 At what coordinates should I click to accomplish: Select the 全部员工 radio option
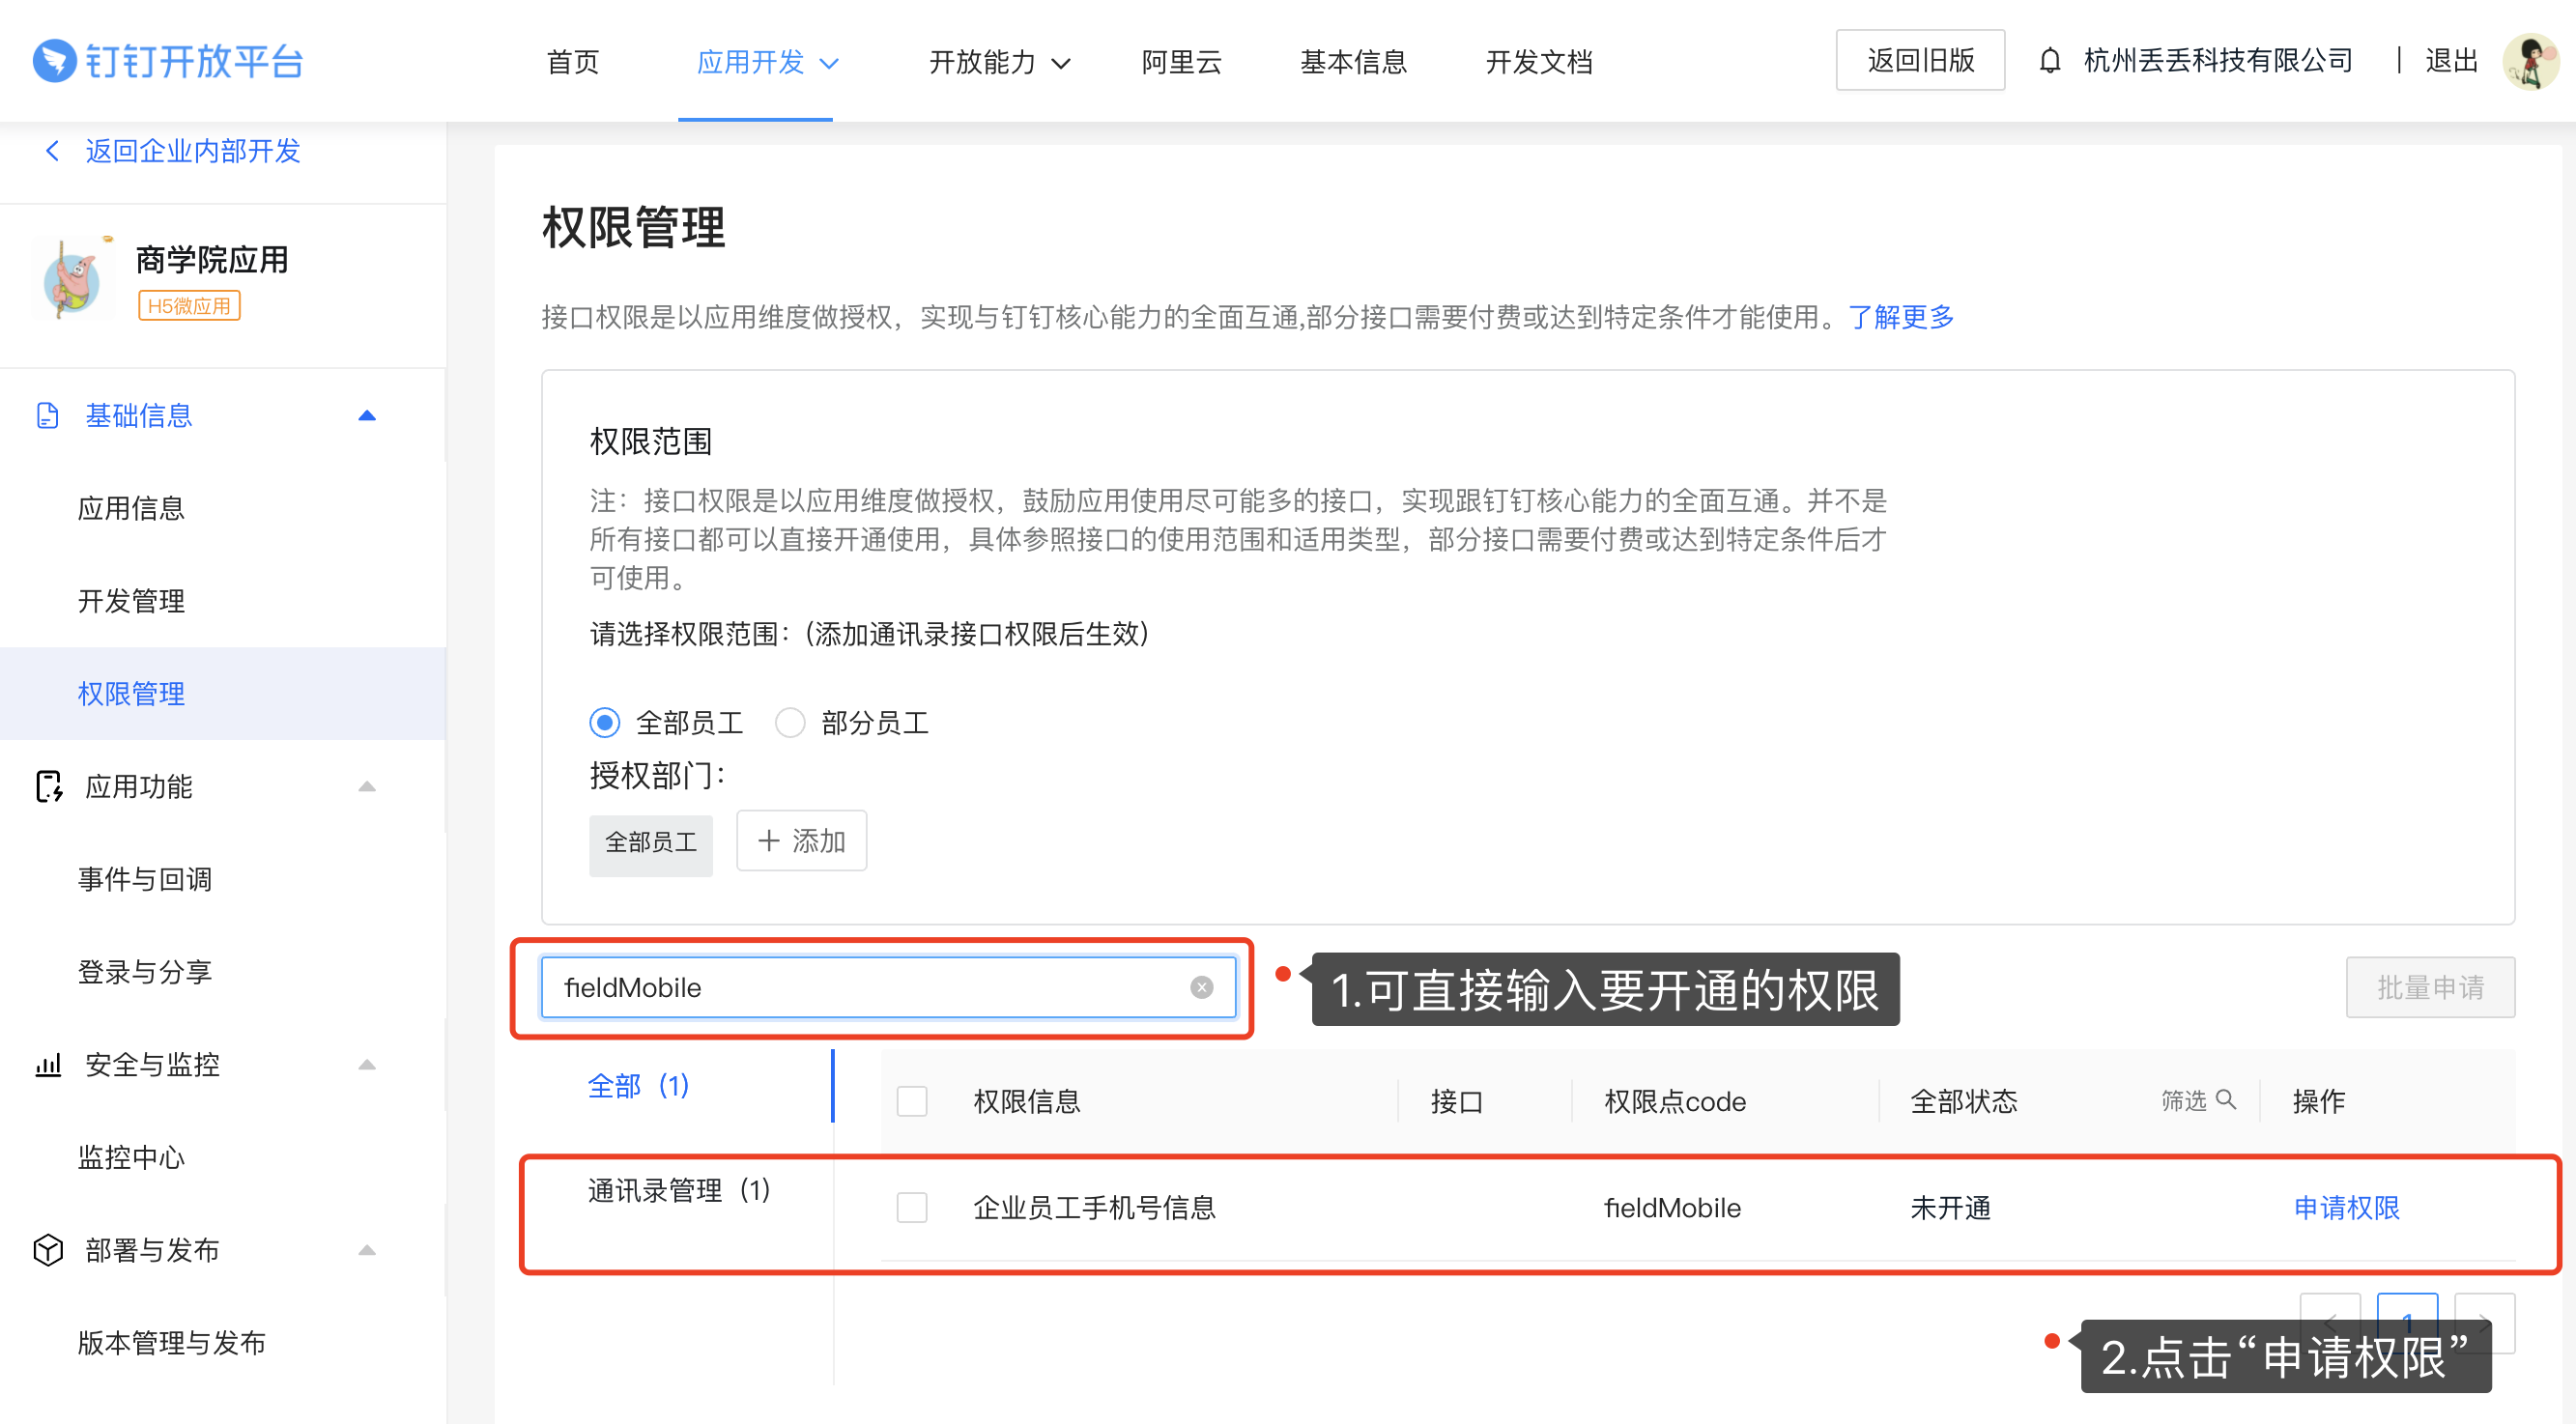(604, 723)
